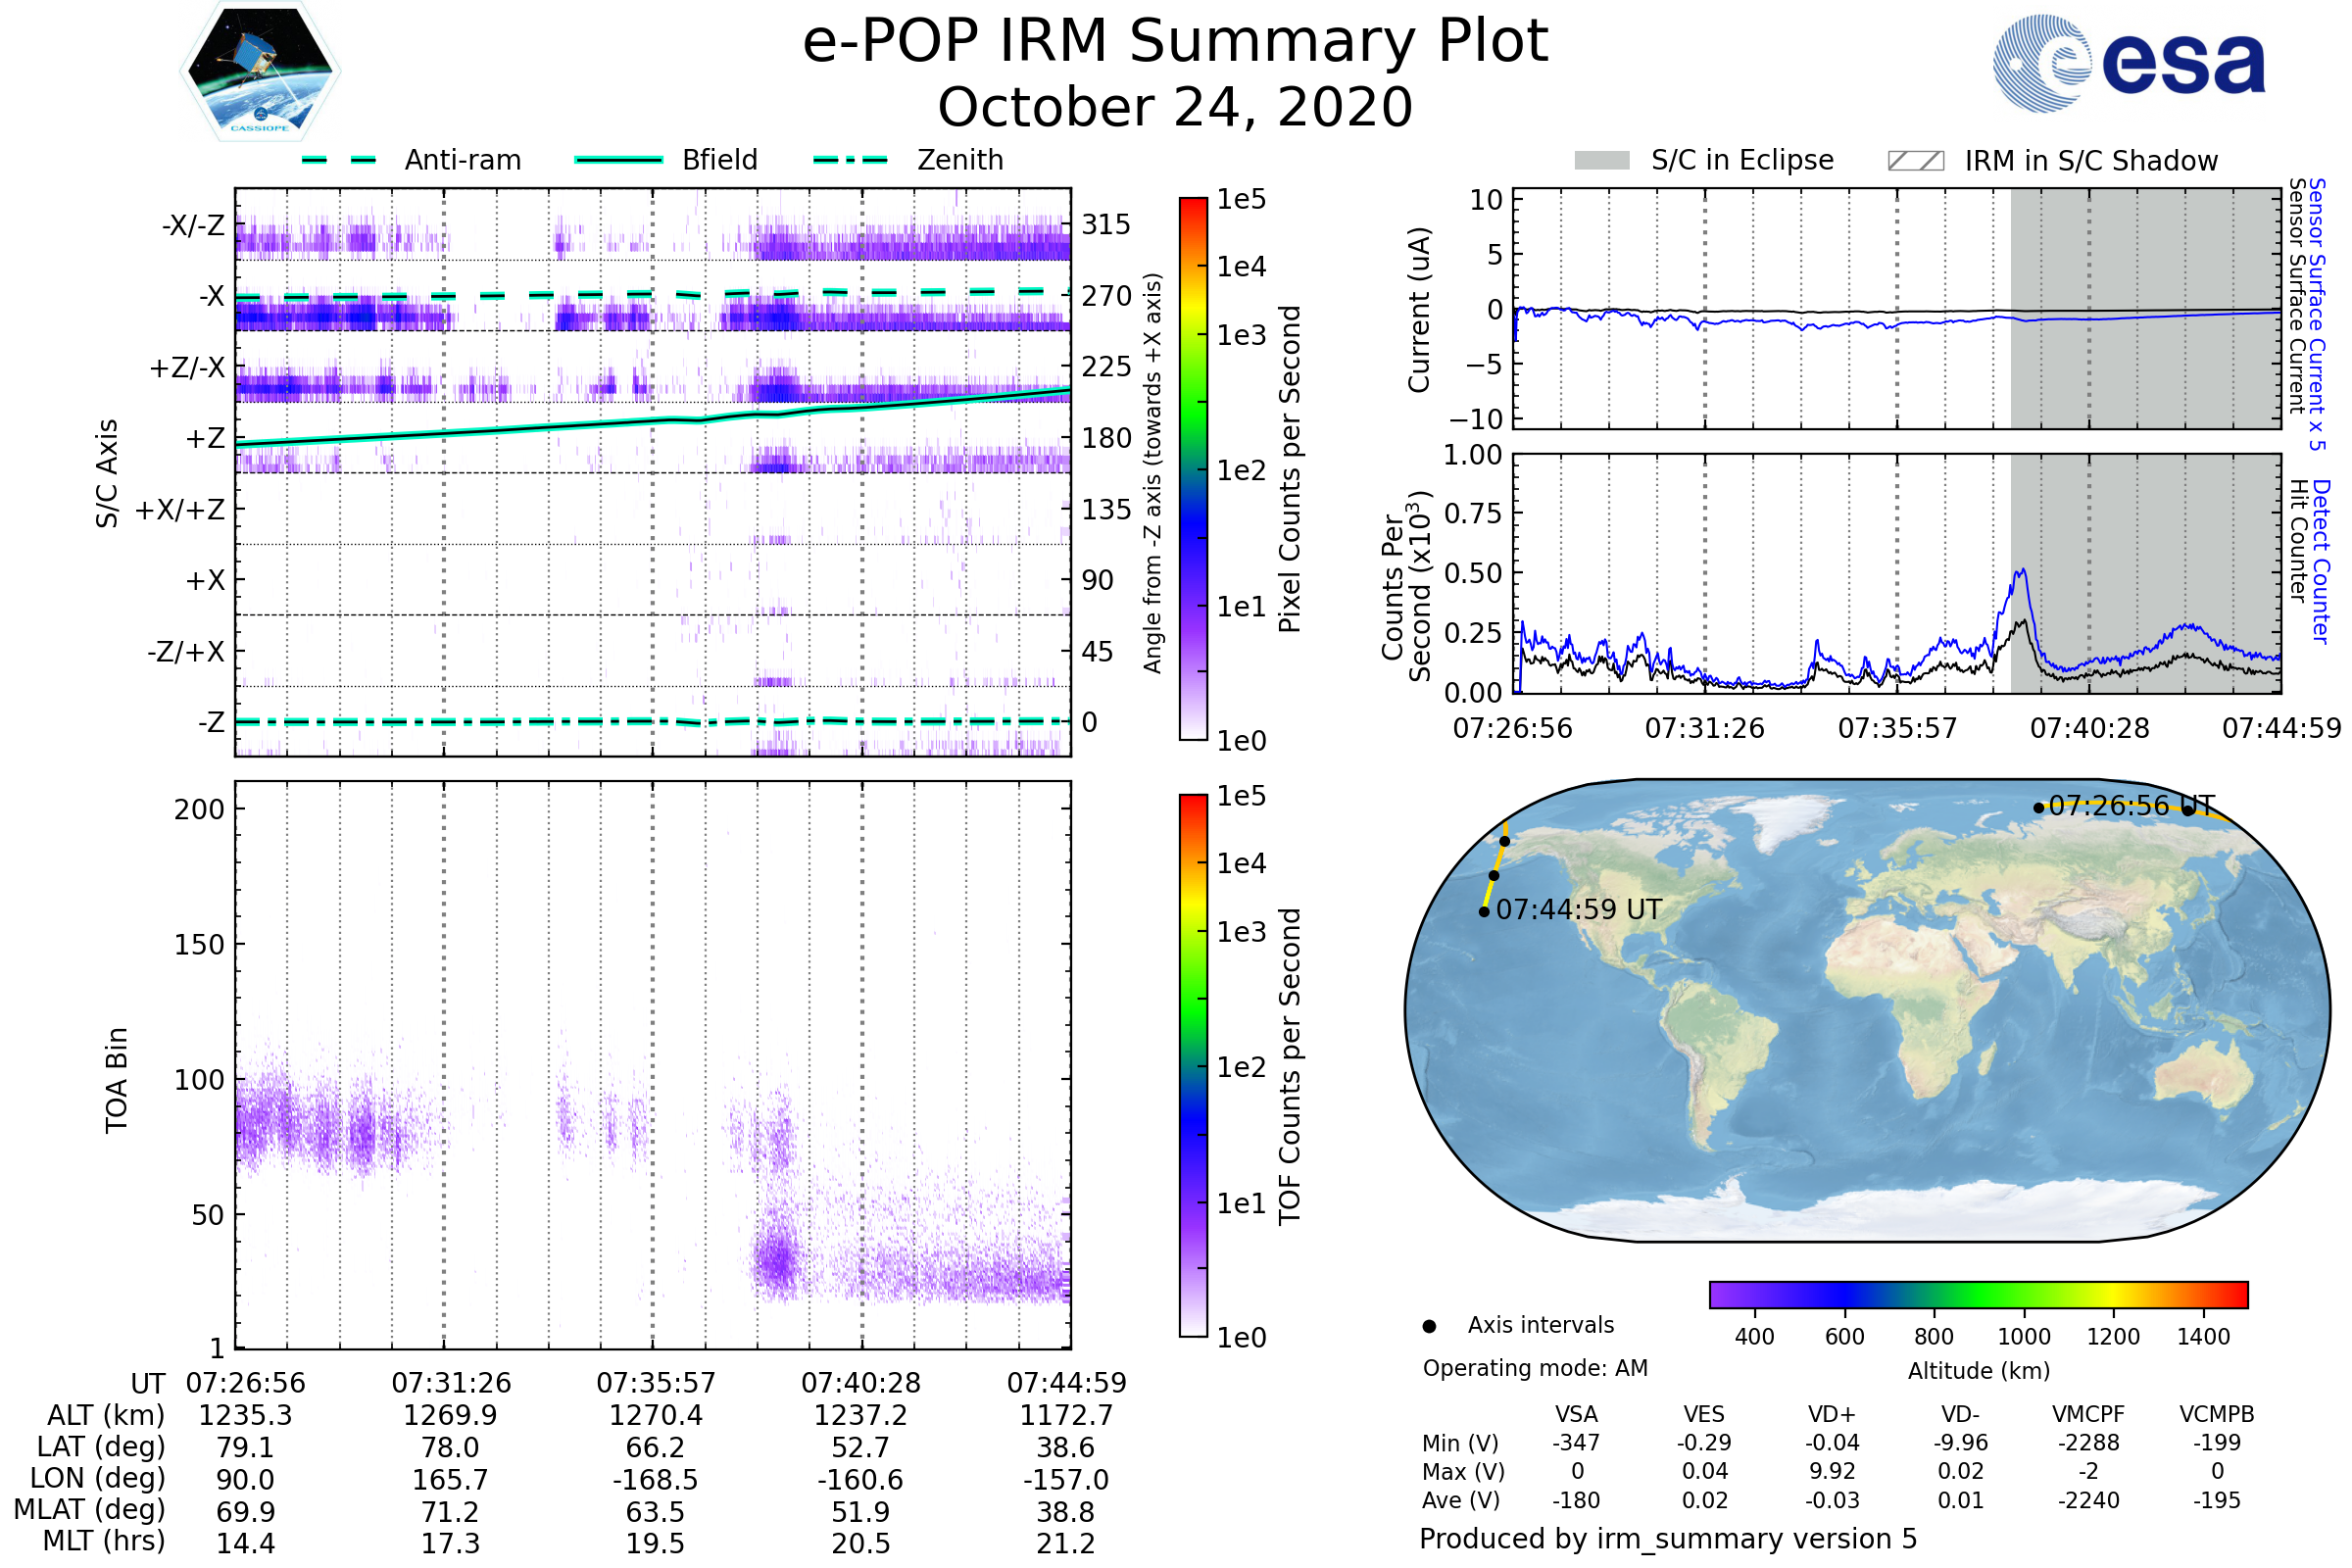2352x1568 pixels.
Task: Click the CASSIOPE mission hexagon logo
Action: click(x=260, y=72)
